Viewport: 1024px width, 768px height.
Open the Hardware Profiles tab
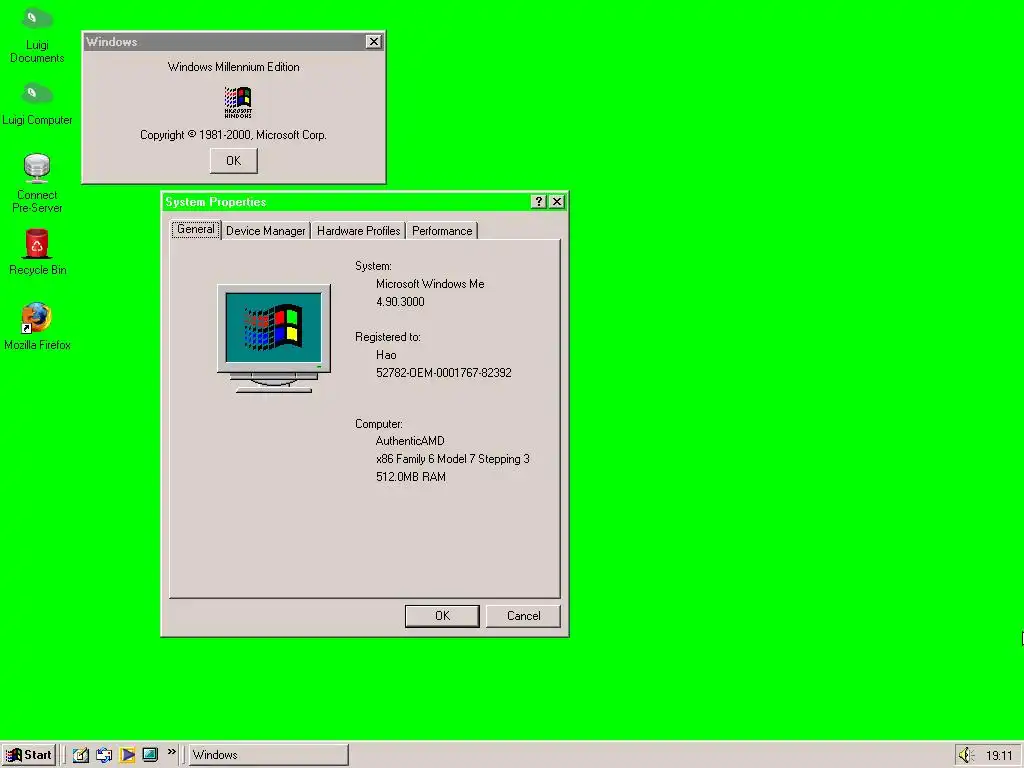coord(359,231)
